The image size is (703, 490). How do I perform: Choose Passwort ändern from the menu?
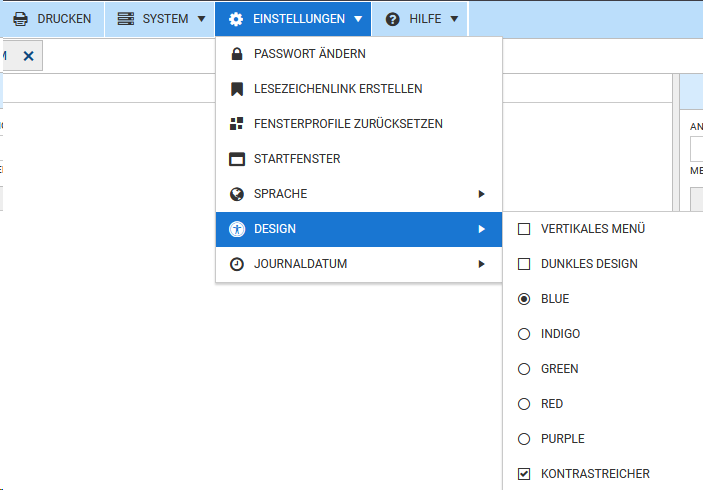359,54
